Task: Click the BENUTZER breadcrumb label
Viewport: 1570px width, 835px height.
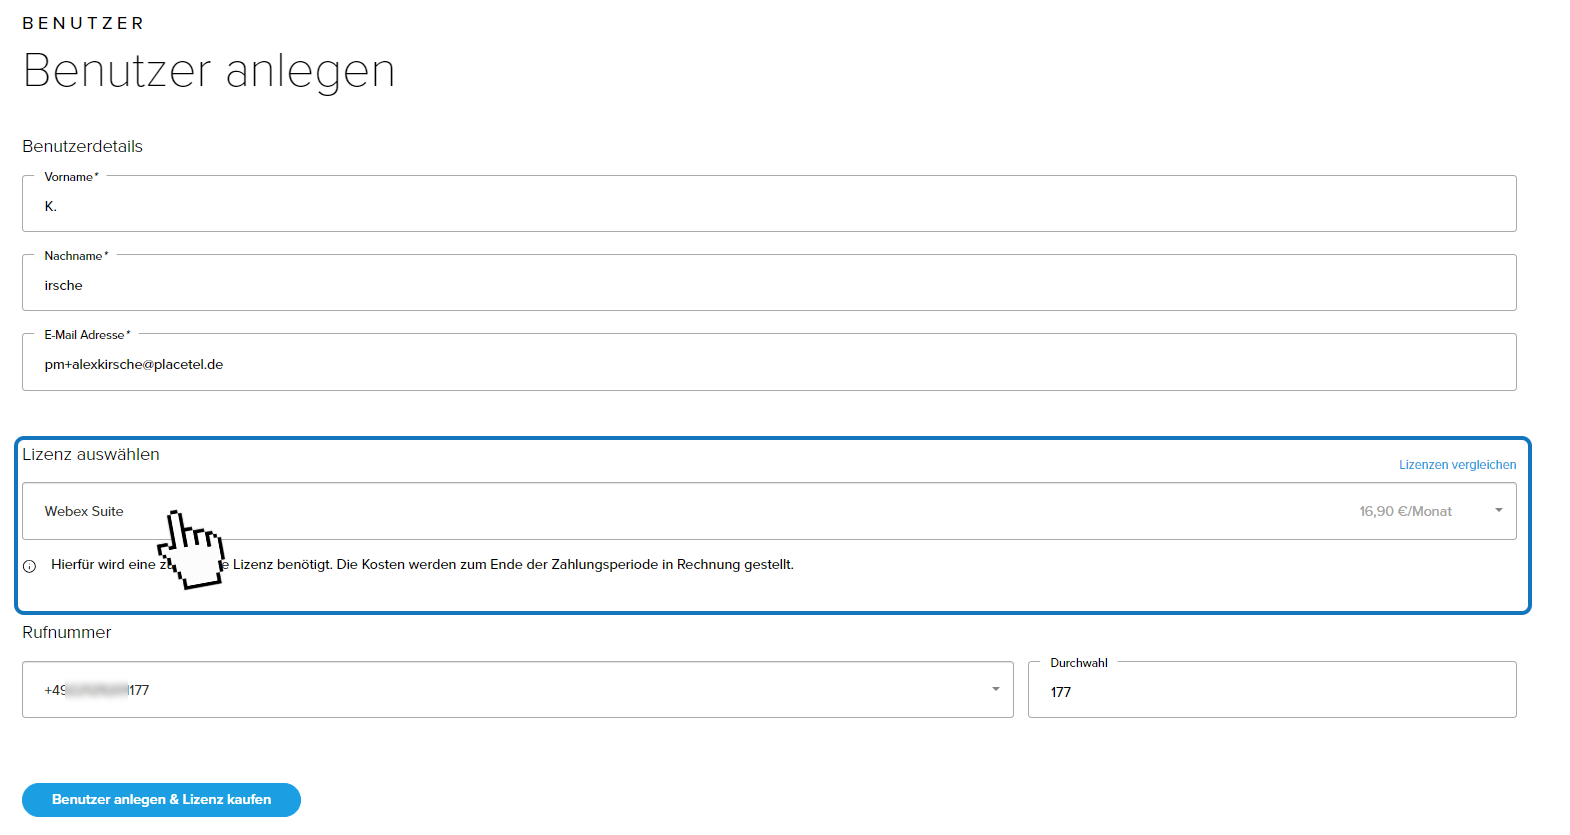Action: point(83,23)
